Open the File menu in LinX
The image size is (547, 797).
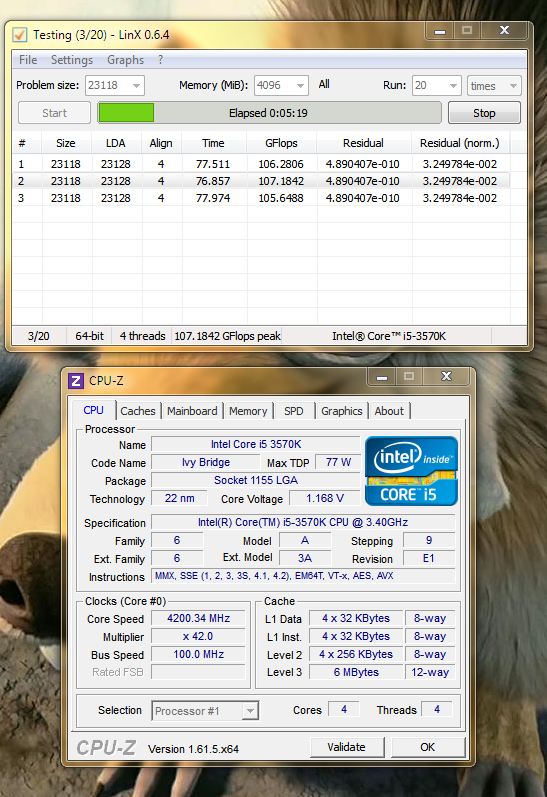point(28,60)
